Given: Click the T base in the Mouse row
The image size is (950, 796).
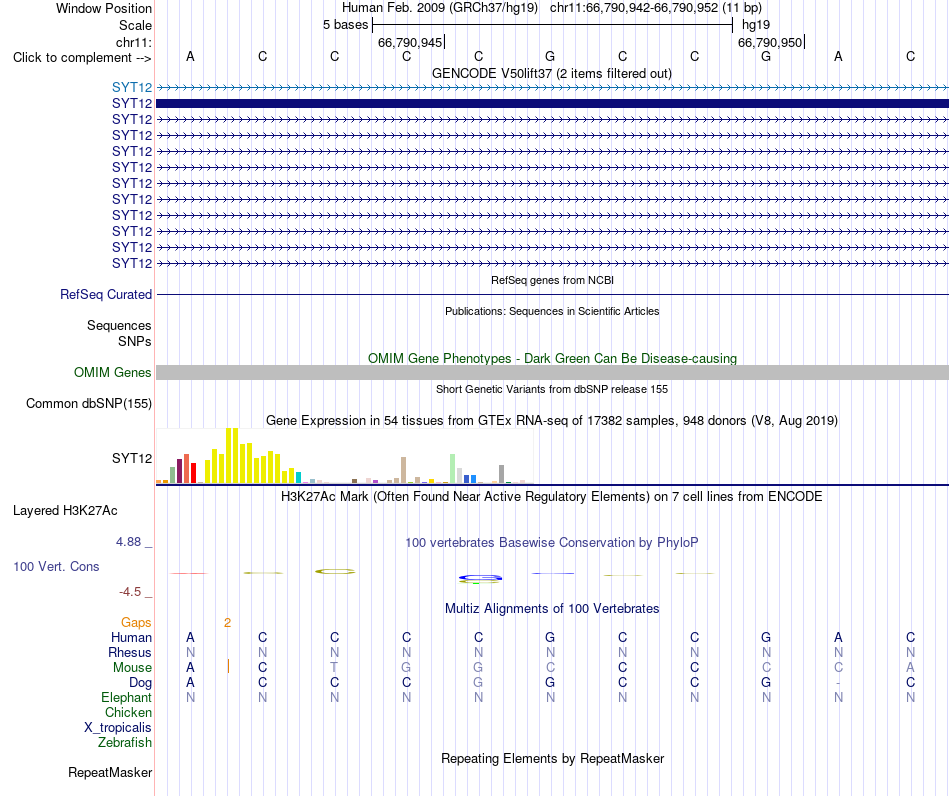Looking at the screenshot, I should point(334,668).
